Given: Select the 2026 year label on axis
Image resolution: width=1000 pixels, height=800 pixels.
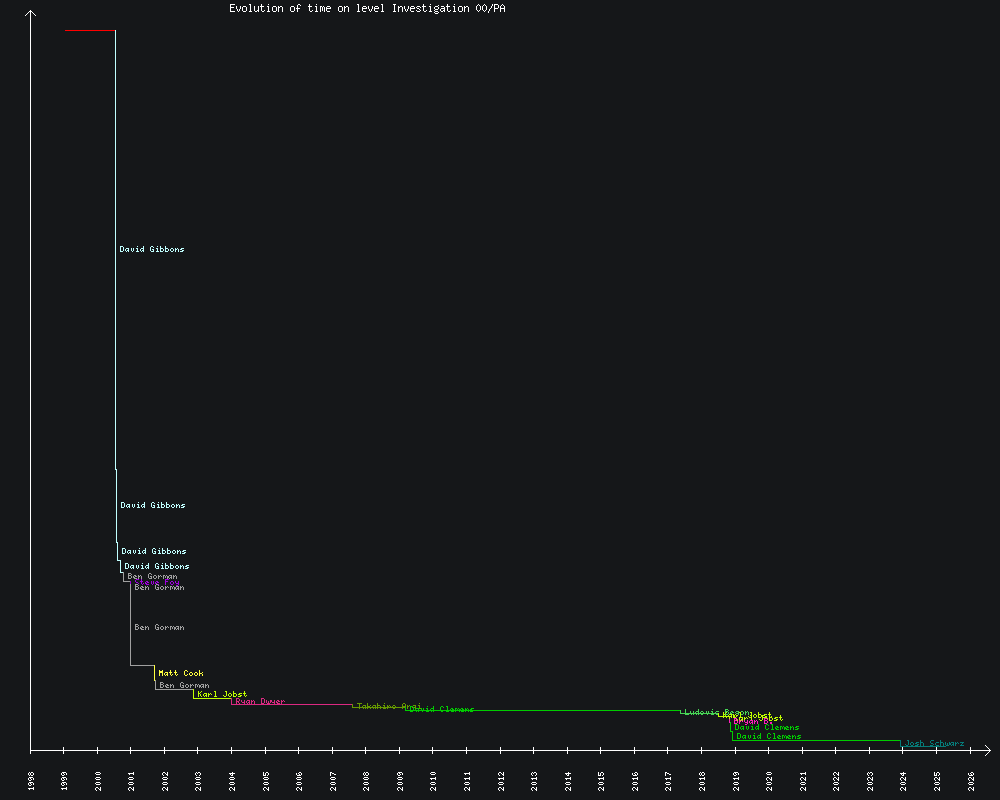Looking at the screenshot, I should [971, 780].
